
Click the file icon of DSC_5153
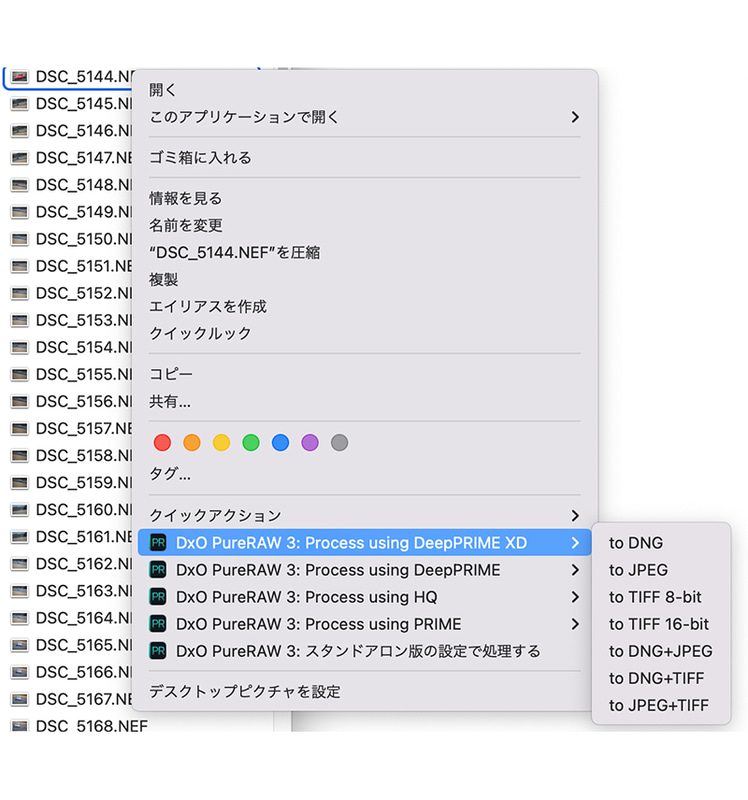tap(20, 320)
